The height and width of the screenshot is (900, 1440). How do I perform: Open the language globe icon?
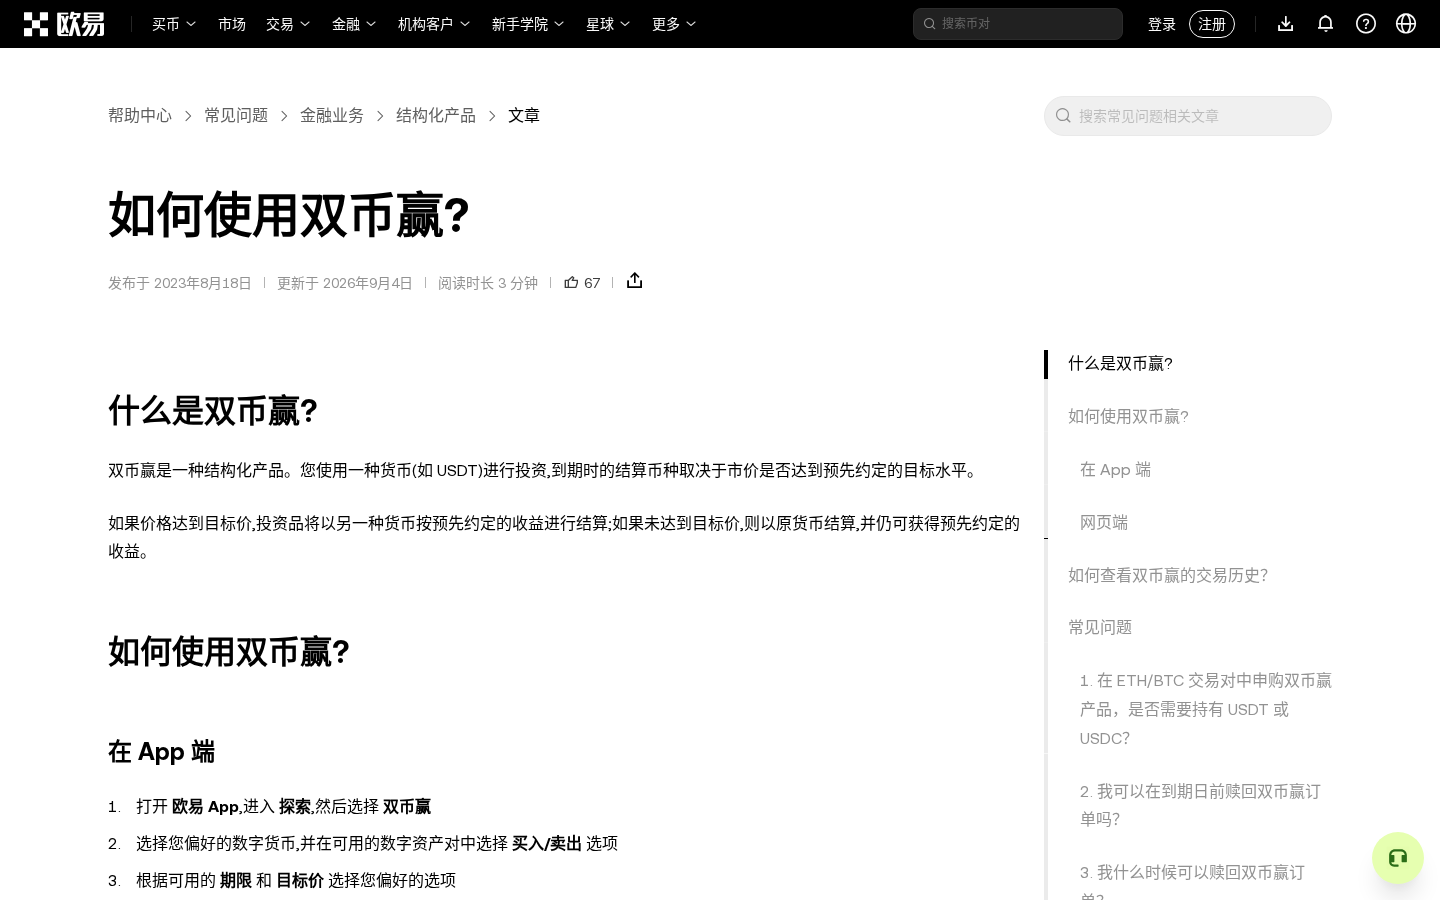(1406, 24)
